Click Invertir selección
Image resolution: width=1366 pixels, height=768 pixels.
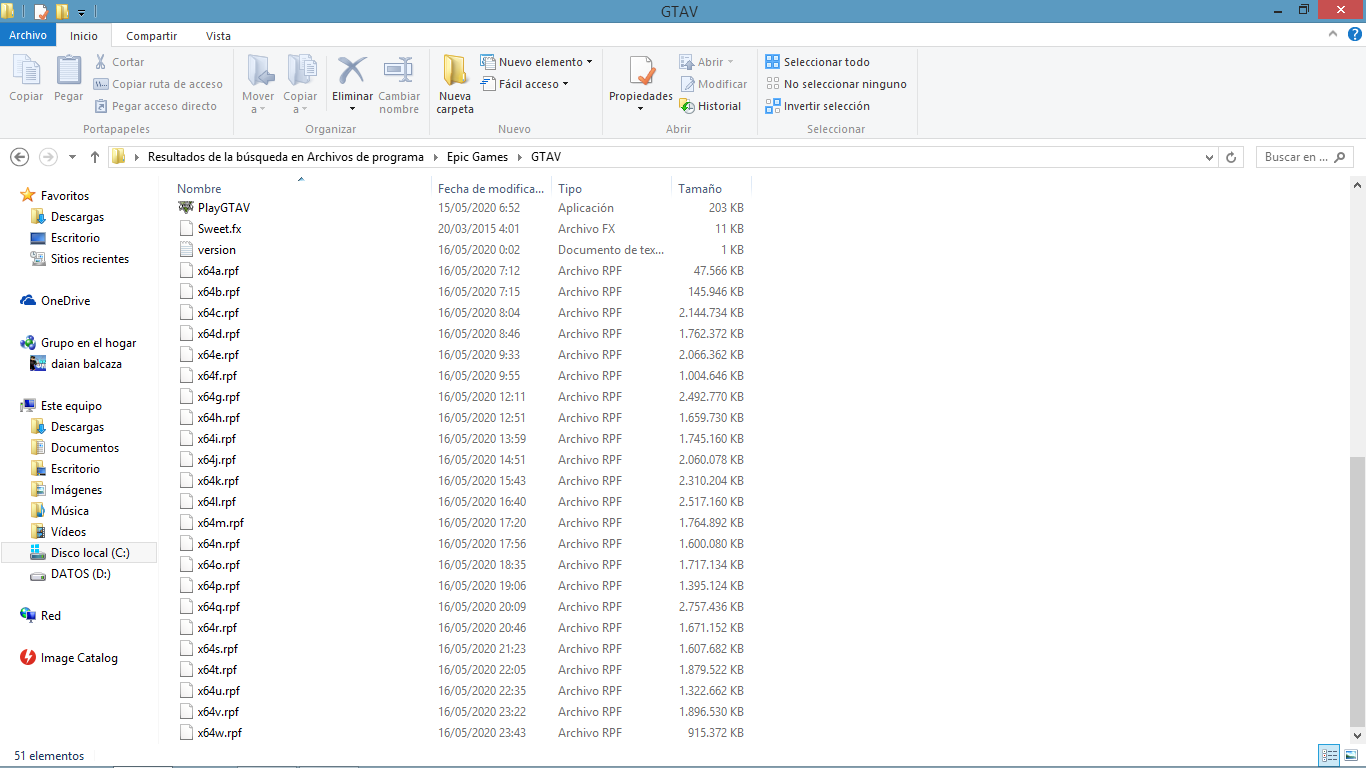click(817, 106)
